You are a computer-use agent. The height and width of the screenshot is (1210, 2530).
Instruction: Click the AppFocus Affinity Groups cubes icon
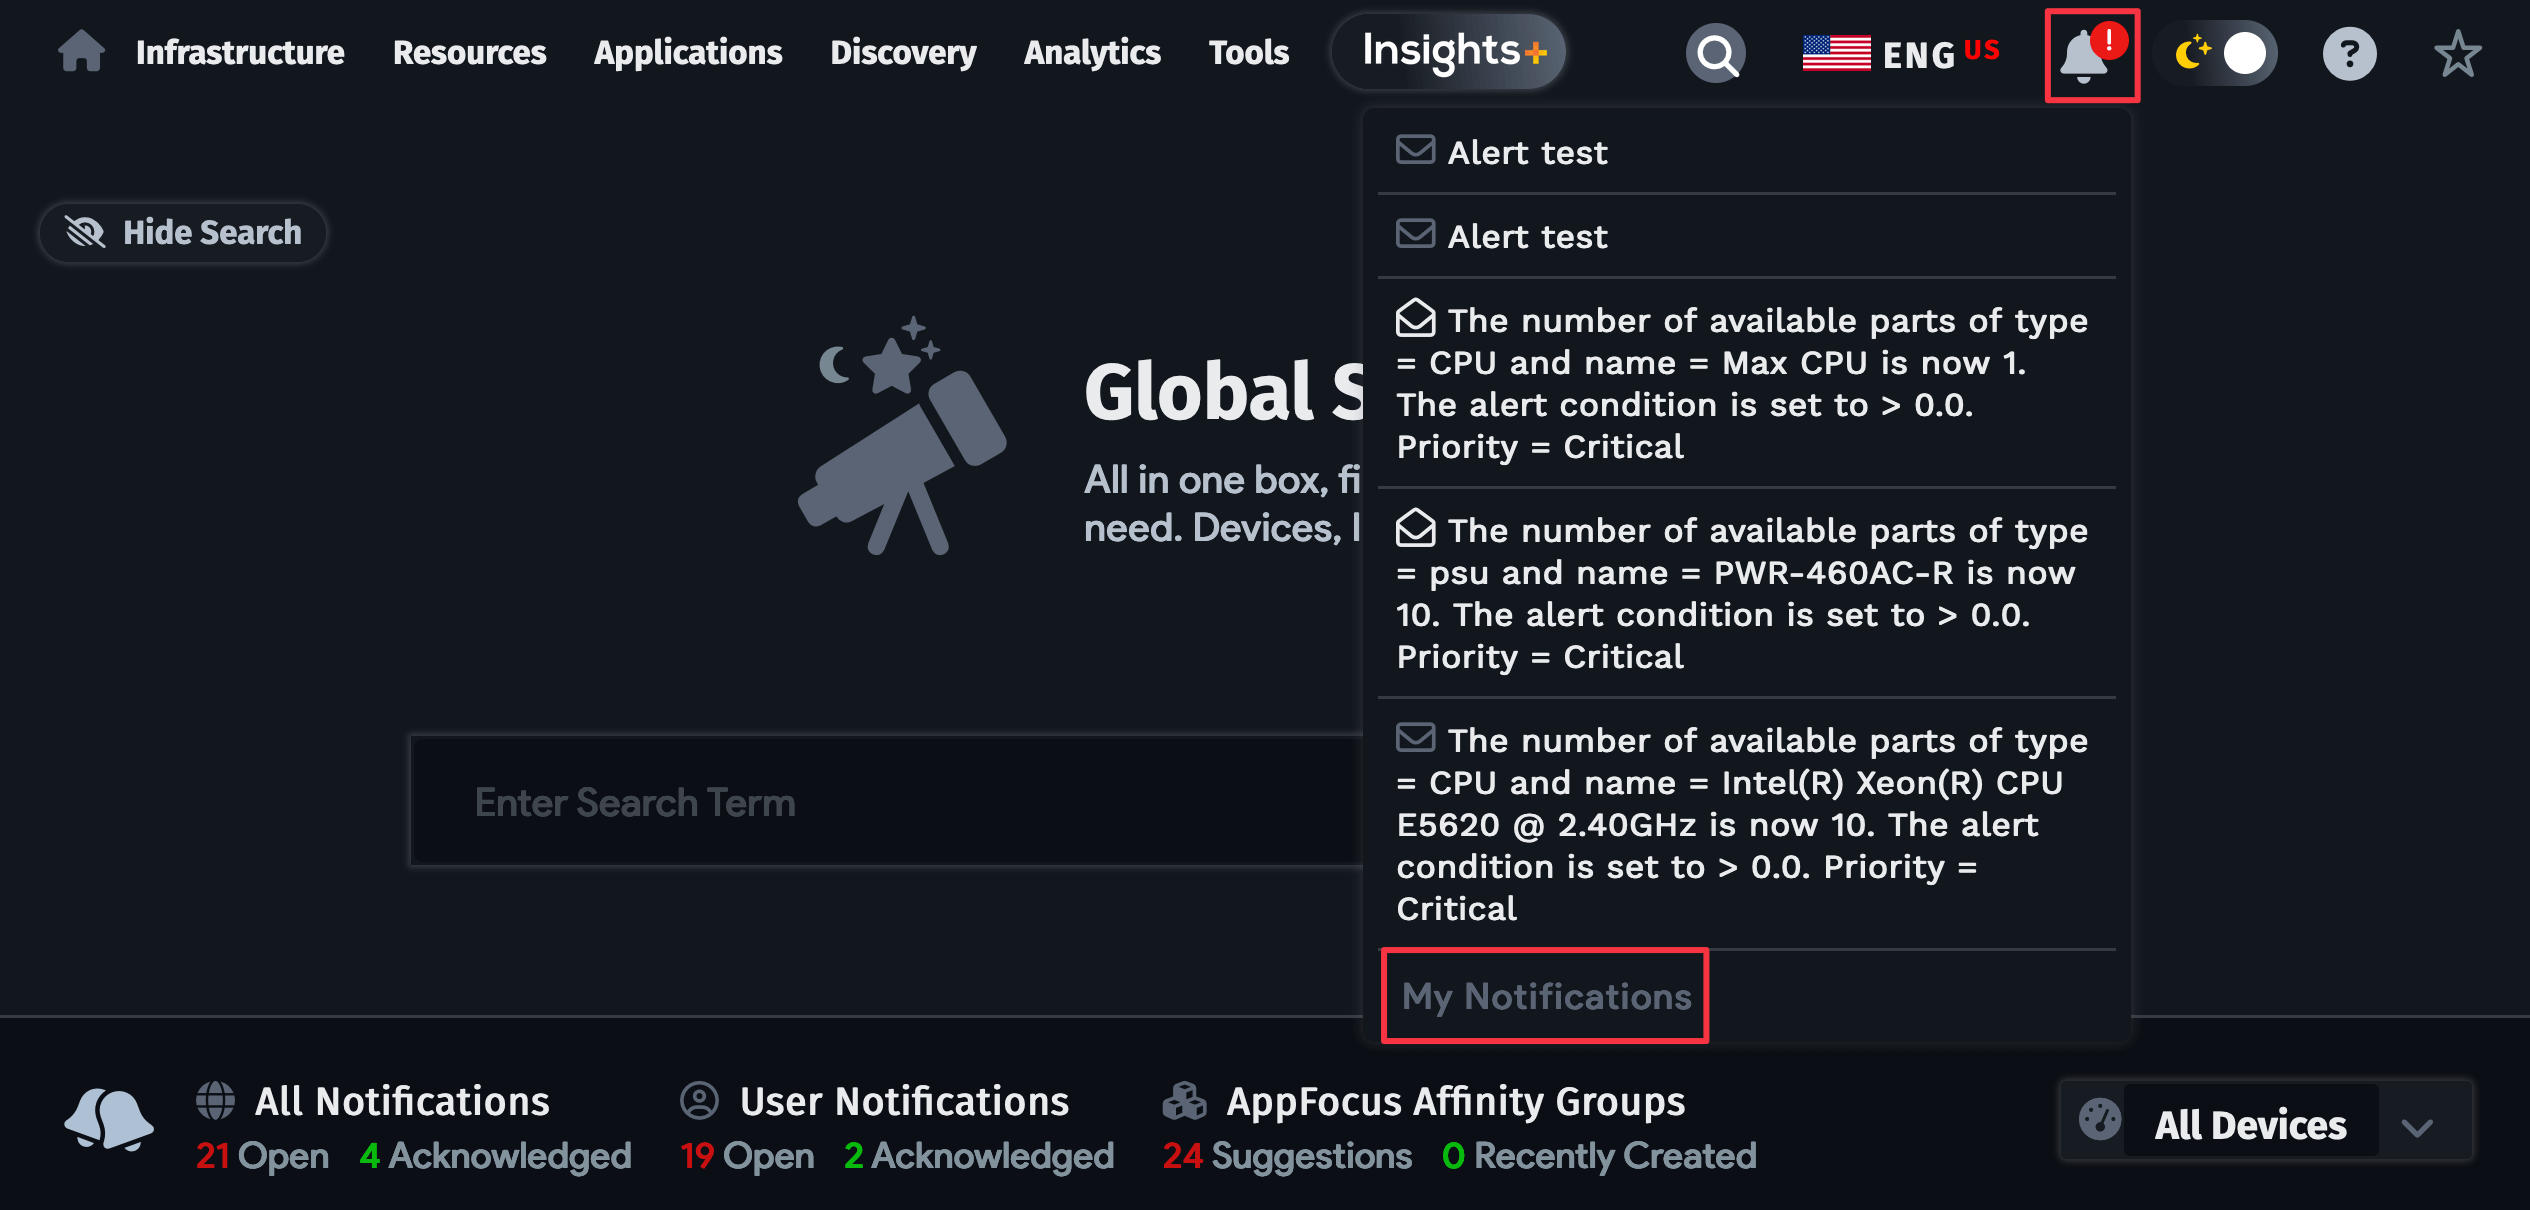click(x=1184, y=1101)
